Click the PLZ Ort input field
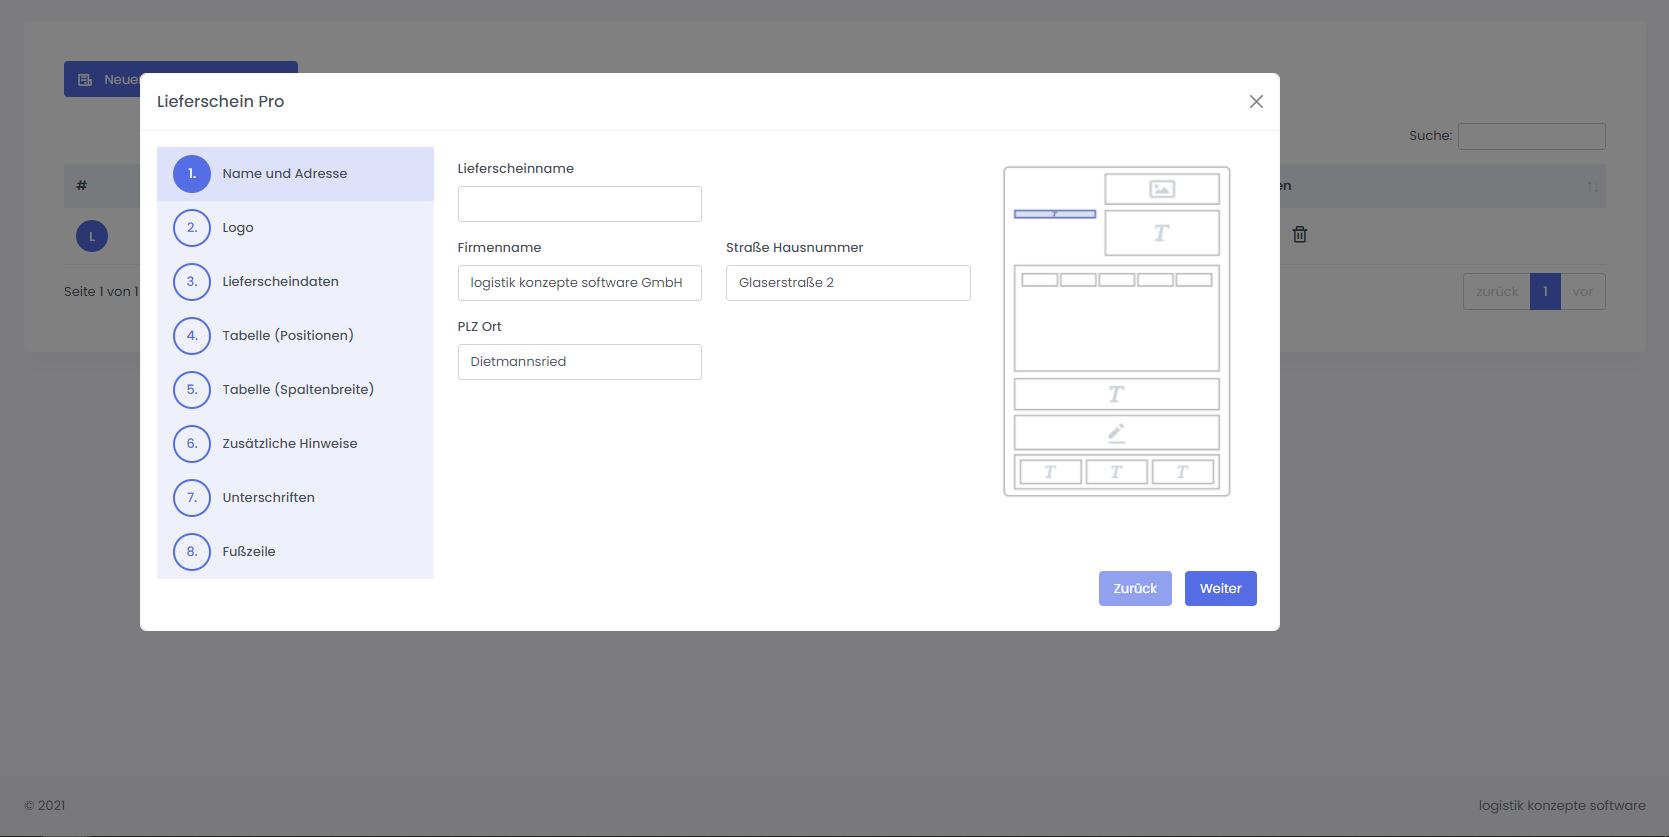The image size is (1669, 837). [x=579, y=362]
